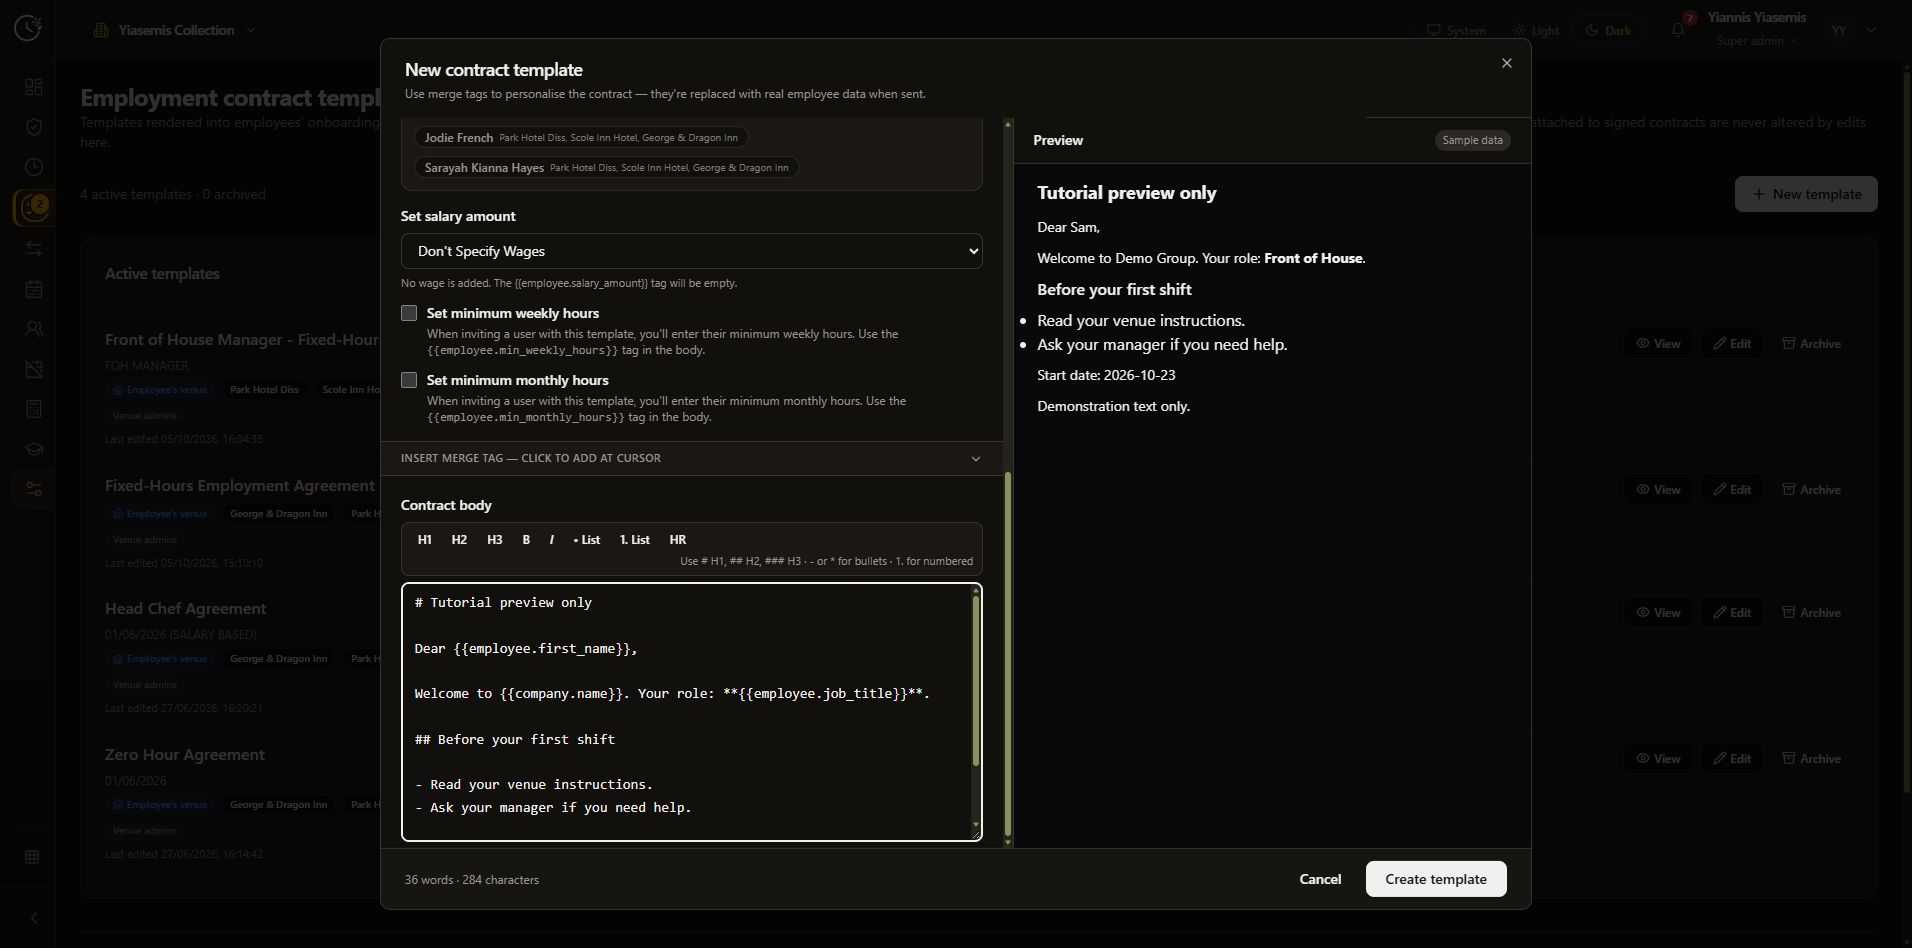1912x948 pixels.
Task: Insert a horizontal rule with HR
Action: (x=677, y=540)
